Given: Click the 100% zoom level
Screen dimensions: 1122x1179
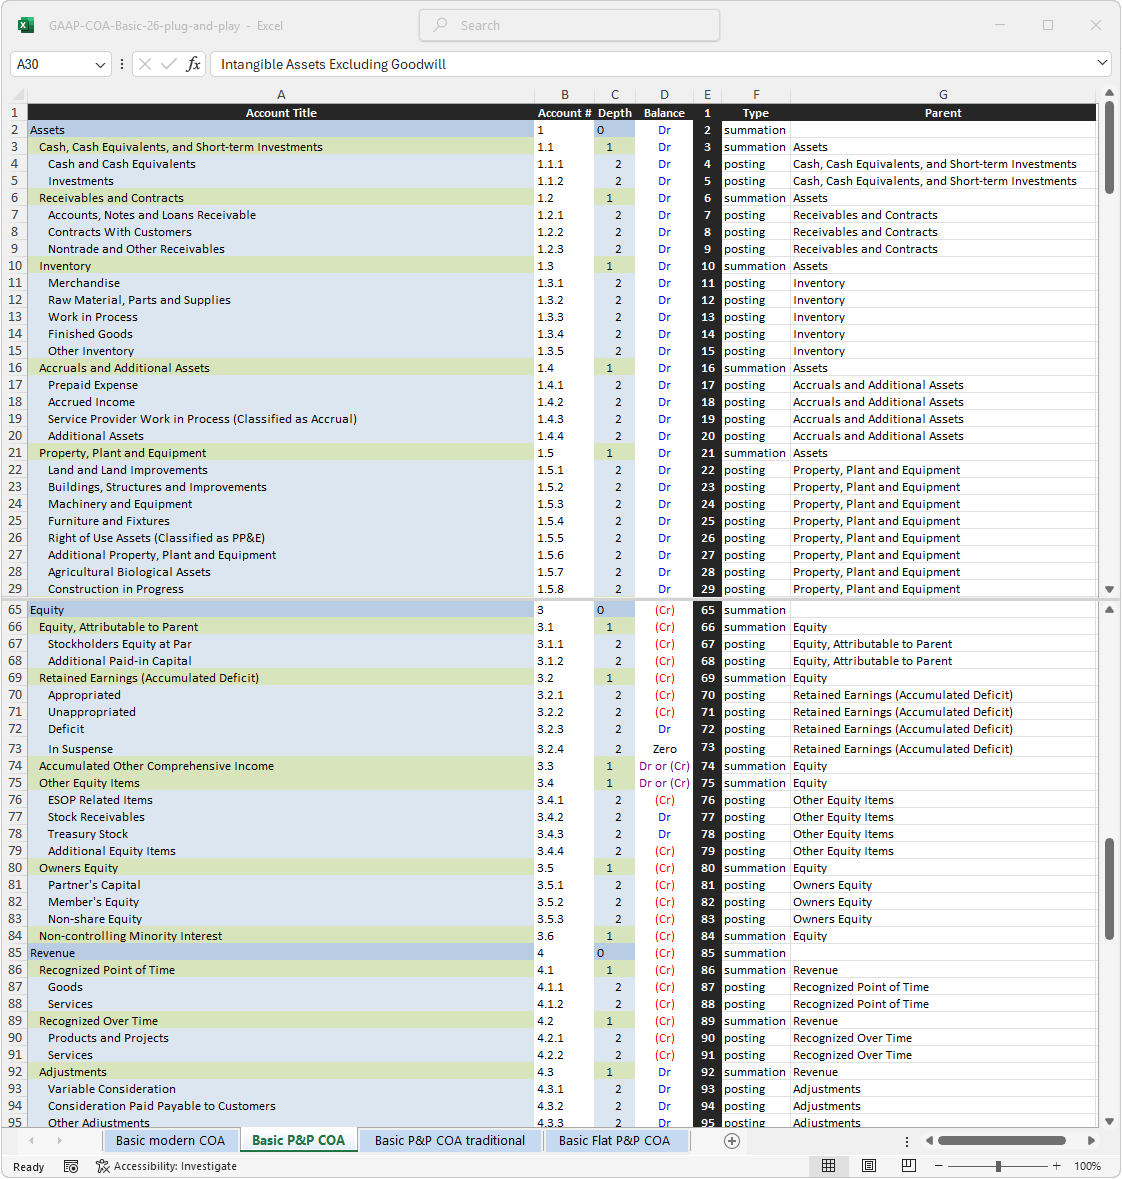Looking at the screenshot, I should (x=1087, y=1166).
